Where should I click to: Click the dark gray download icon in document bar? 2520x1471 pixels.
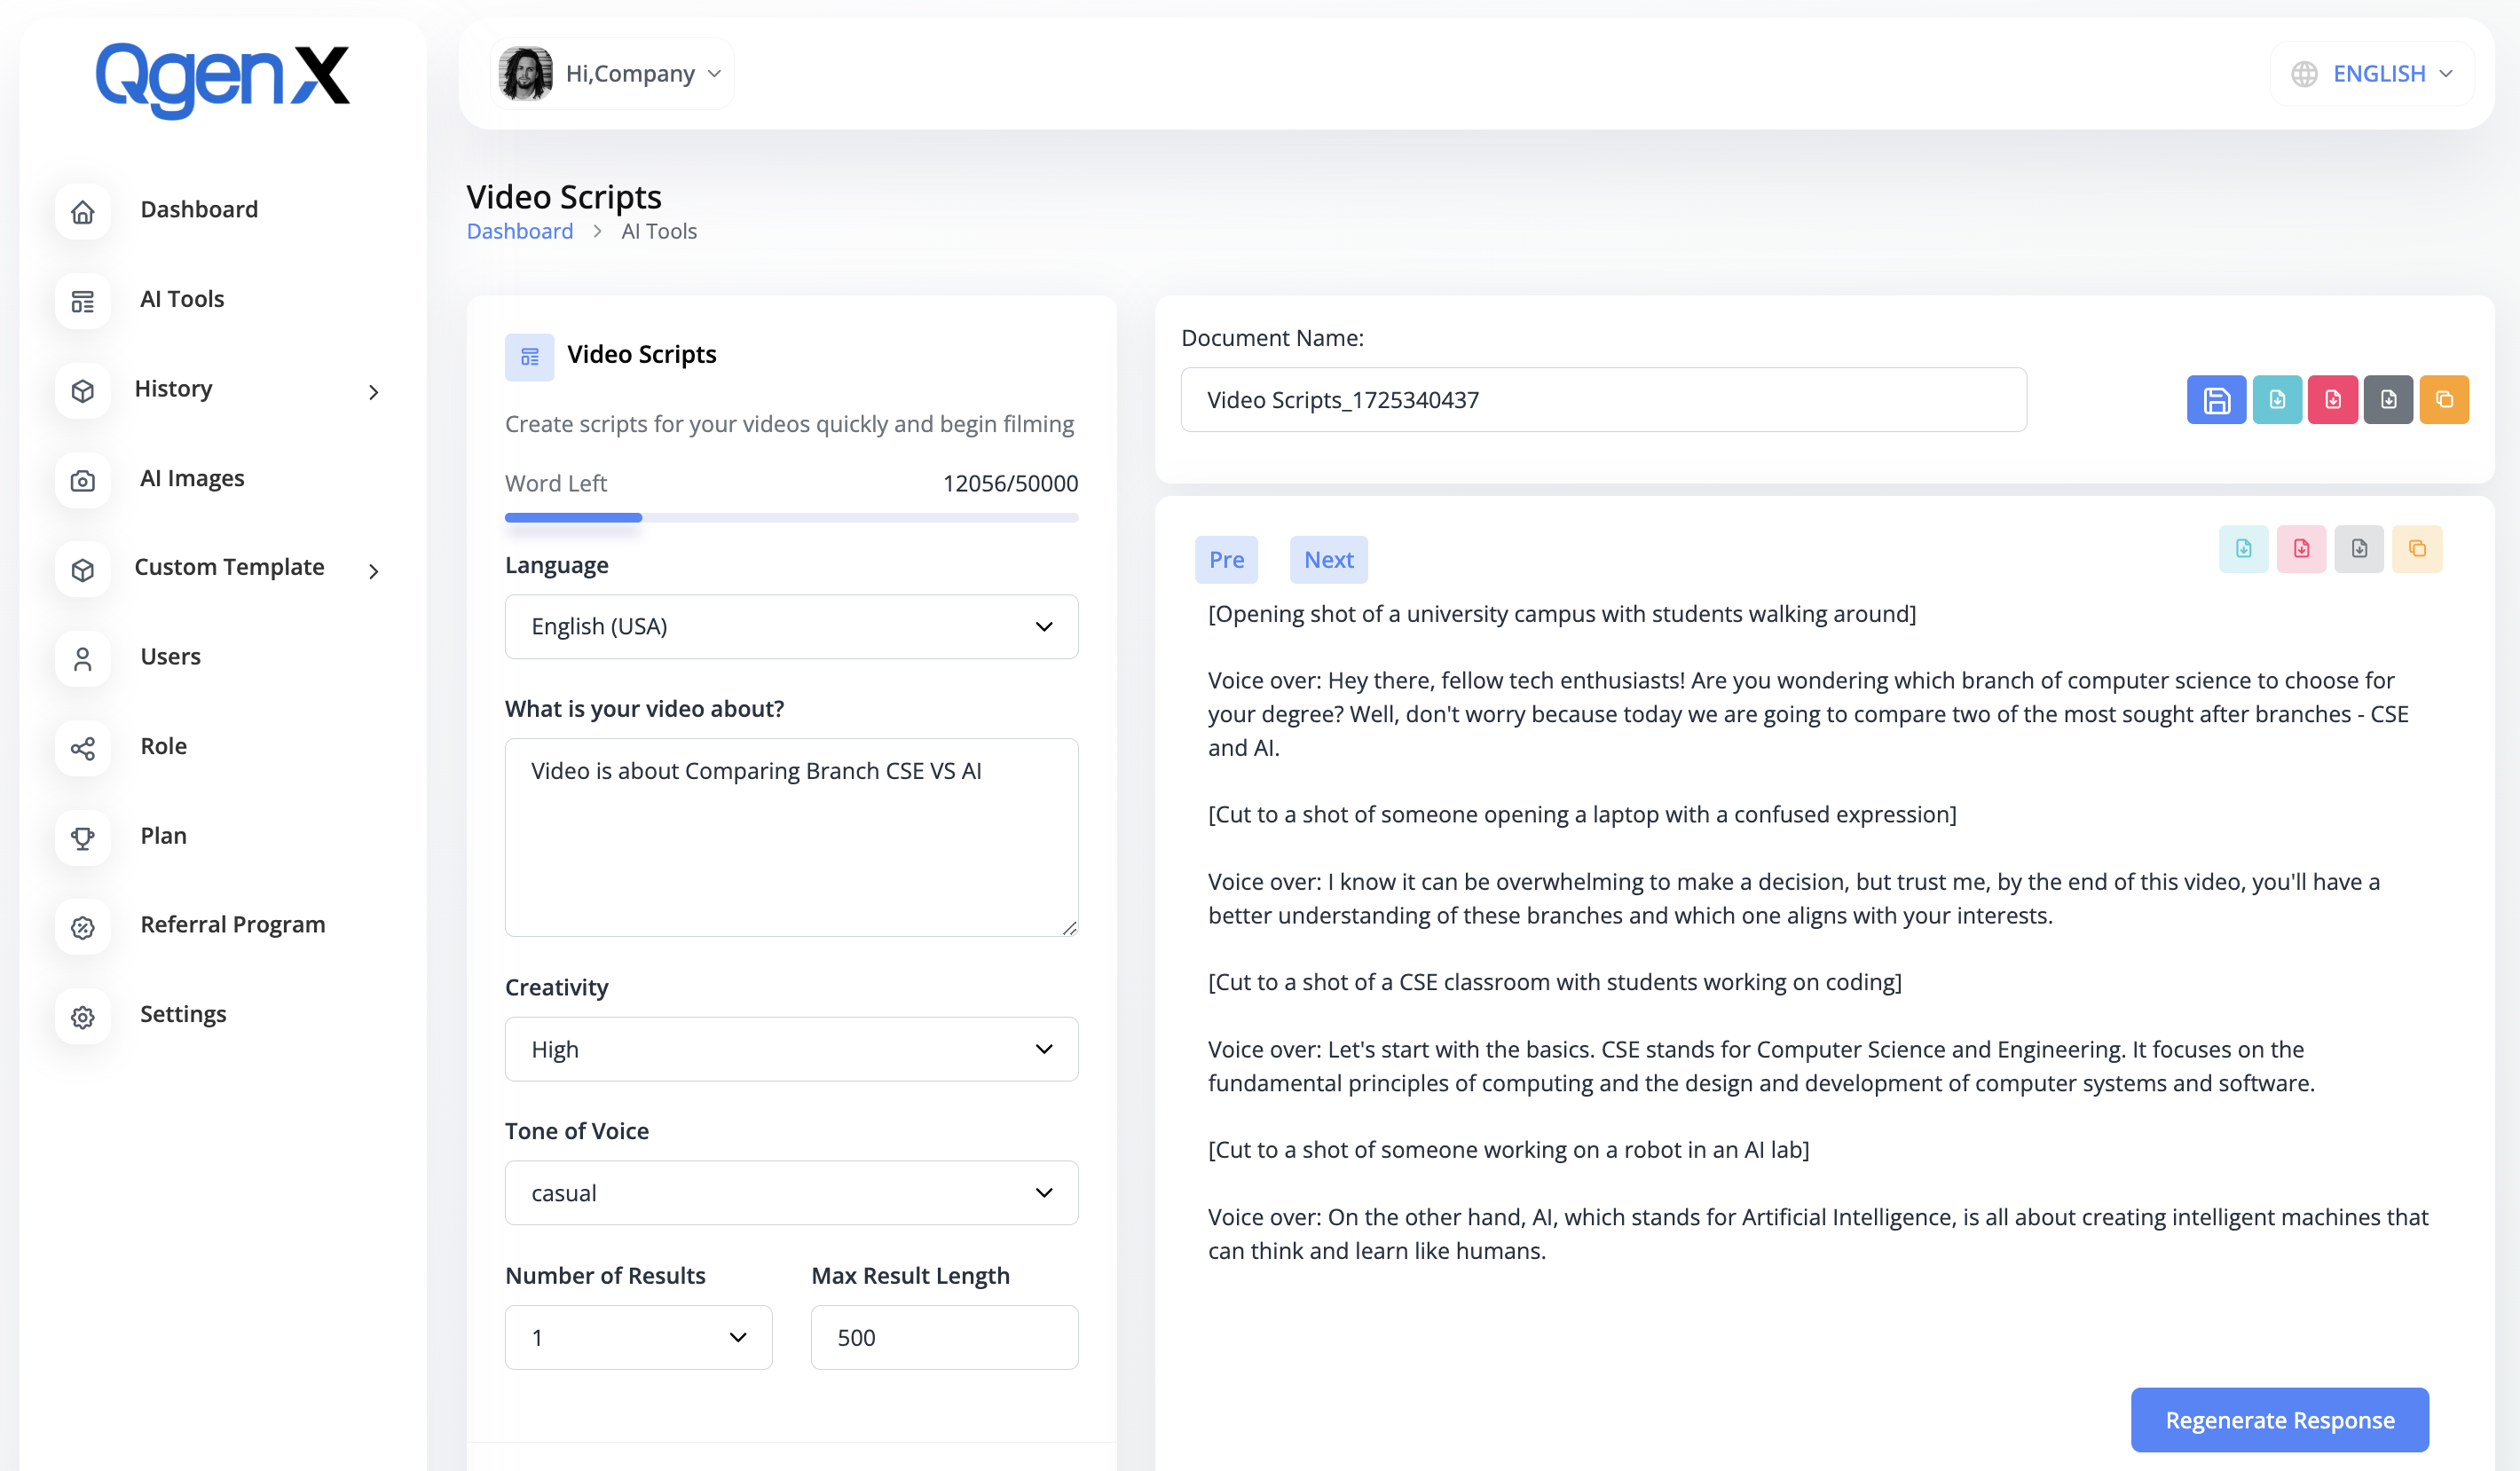coord(2388,400)
